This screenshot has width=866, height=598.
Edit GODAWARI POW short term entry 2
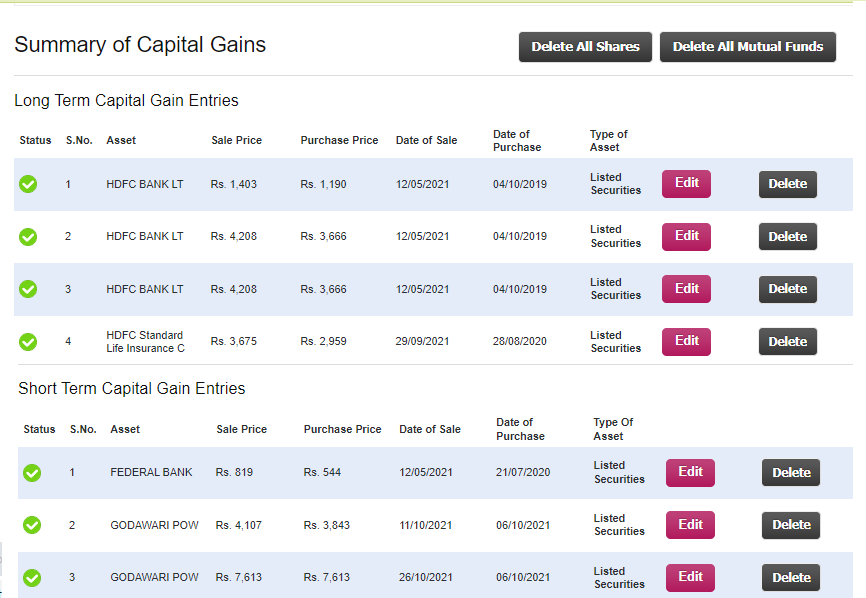[x=690, y=524]
